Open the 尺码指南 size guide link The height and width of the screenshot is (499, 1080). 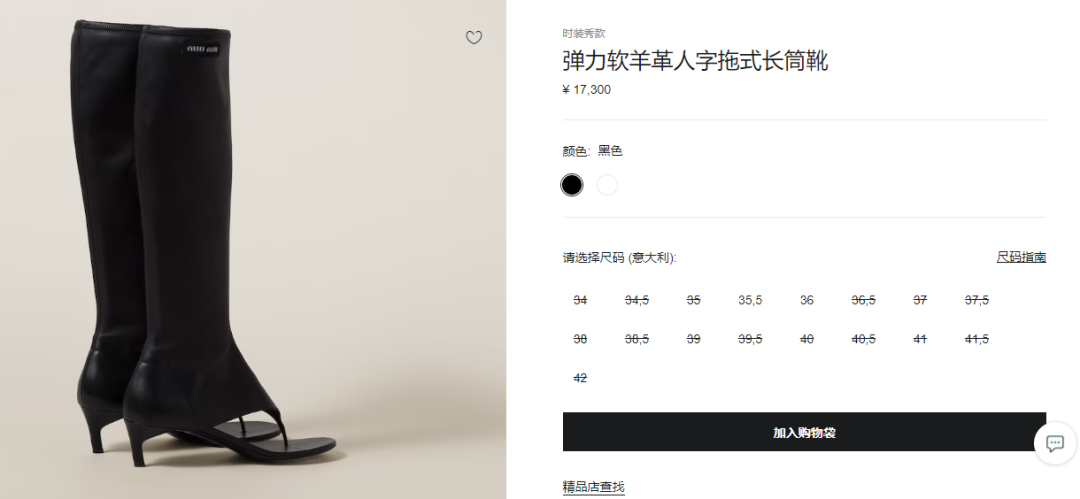[1021, 257]
